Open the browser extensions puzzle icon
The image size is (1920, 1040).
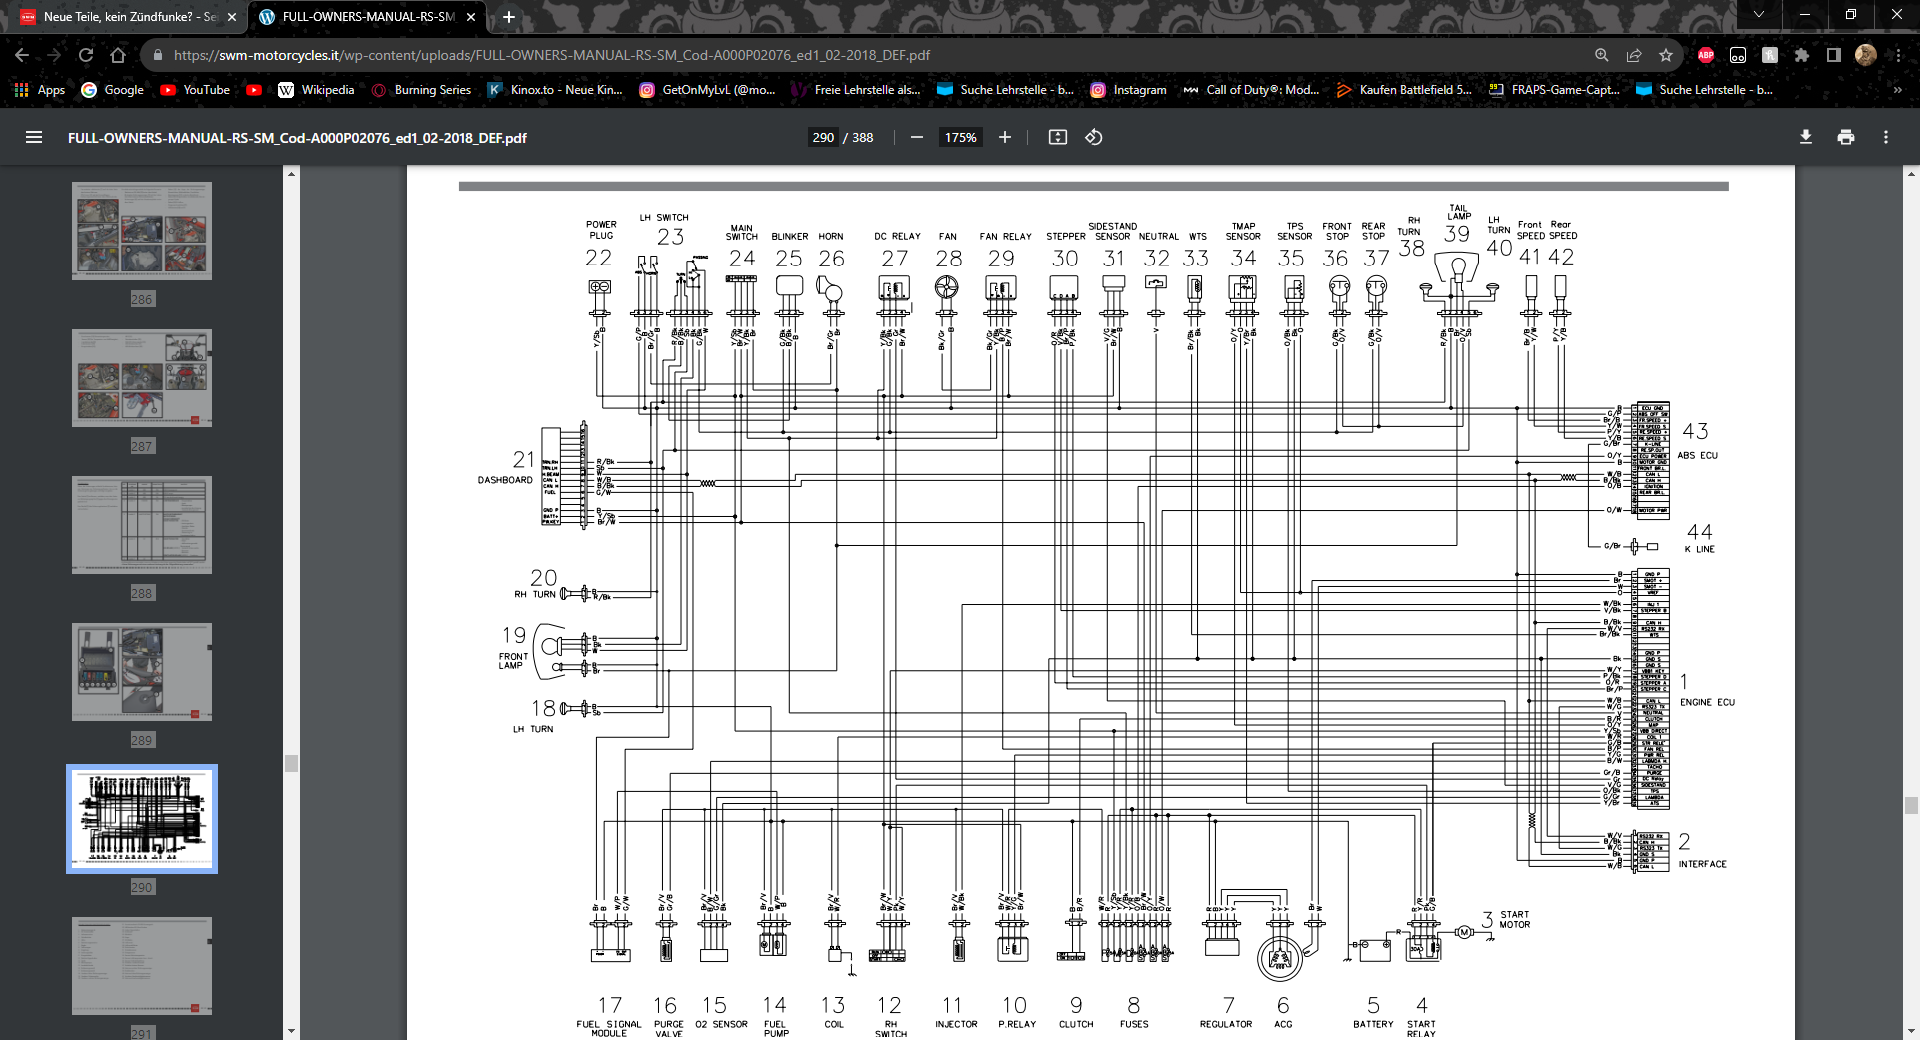coord(1802,56)
